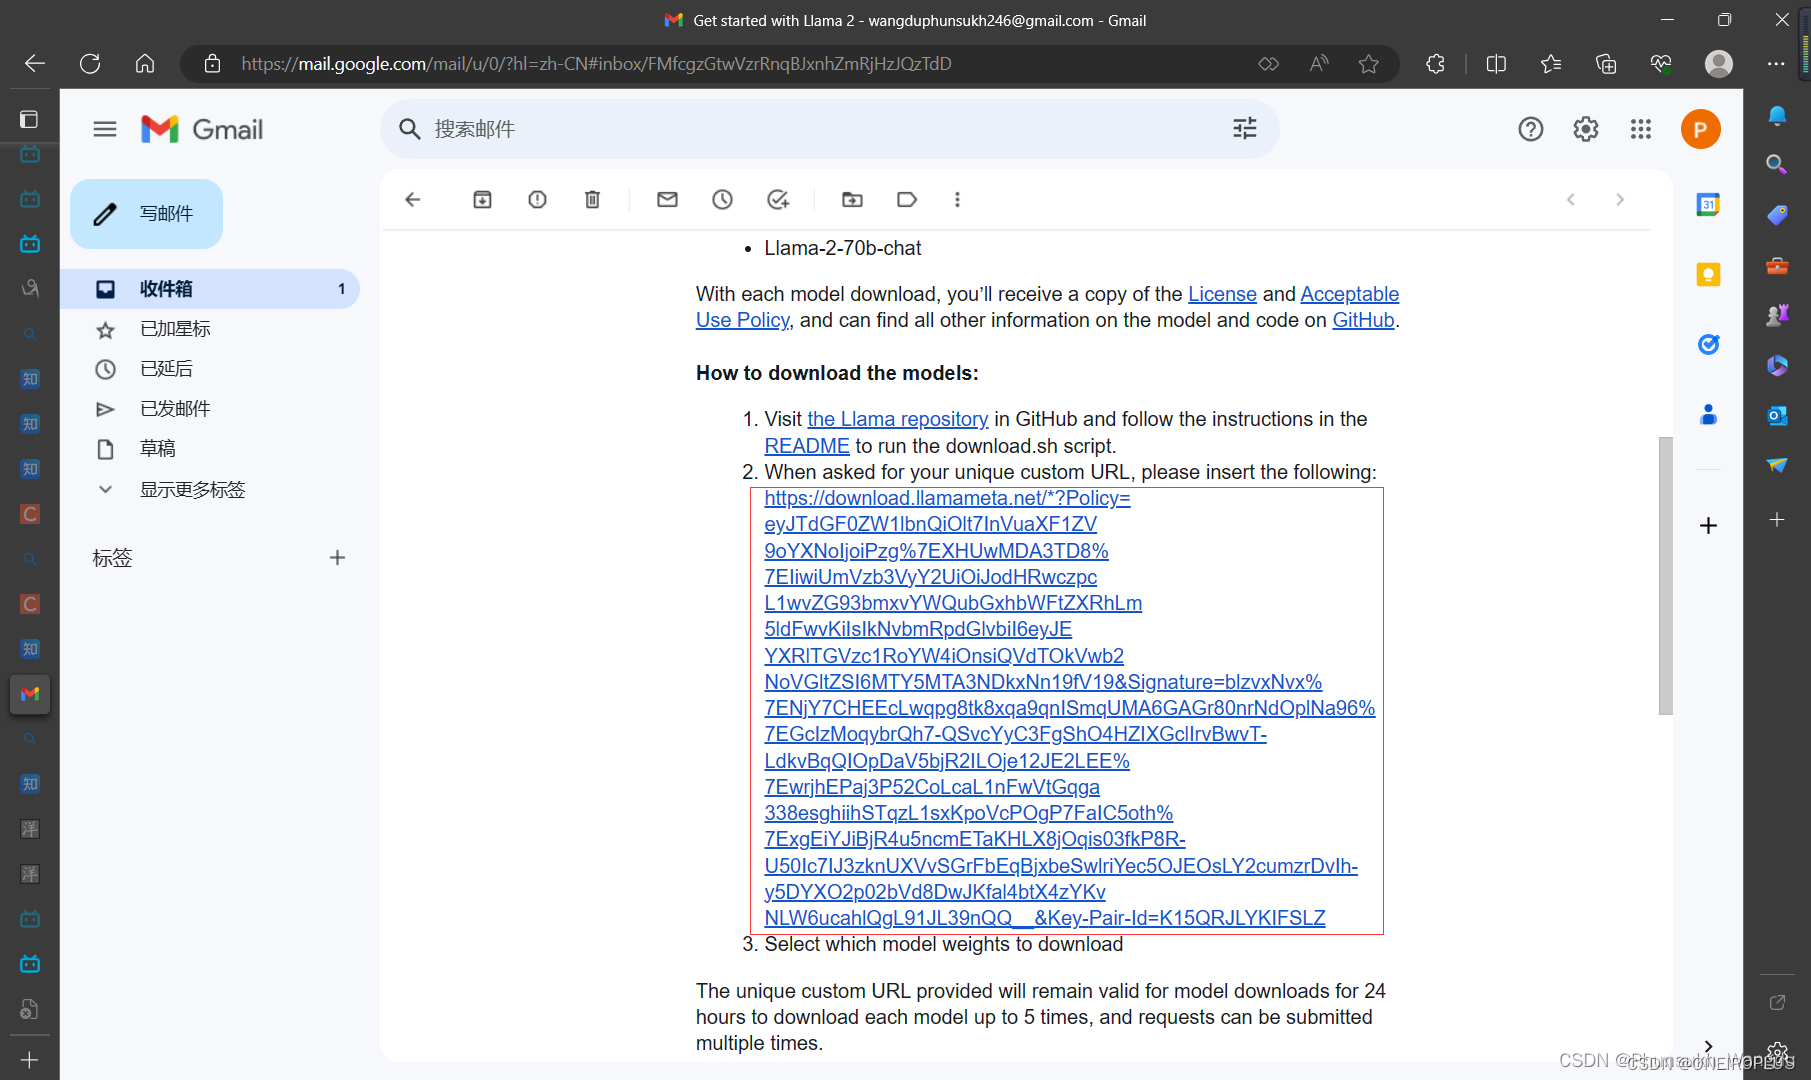This screenshot has width=1811, height=1080.
Task: Open the GitHub link
Action: 1363,320
